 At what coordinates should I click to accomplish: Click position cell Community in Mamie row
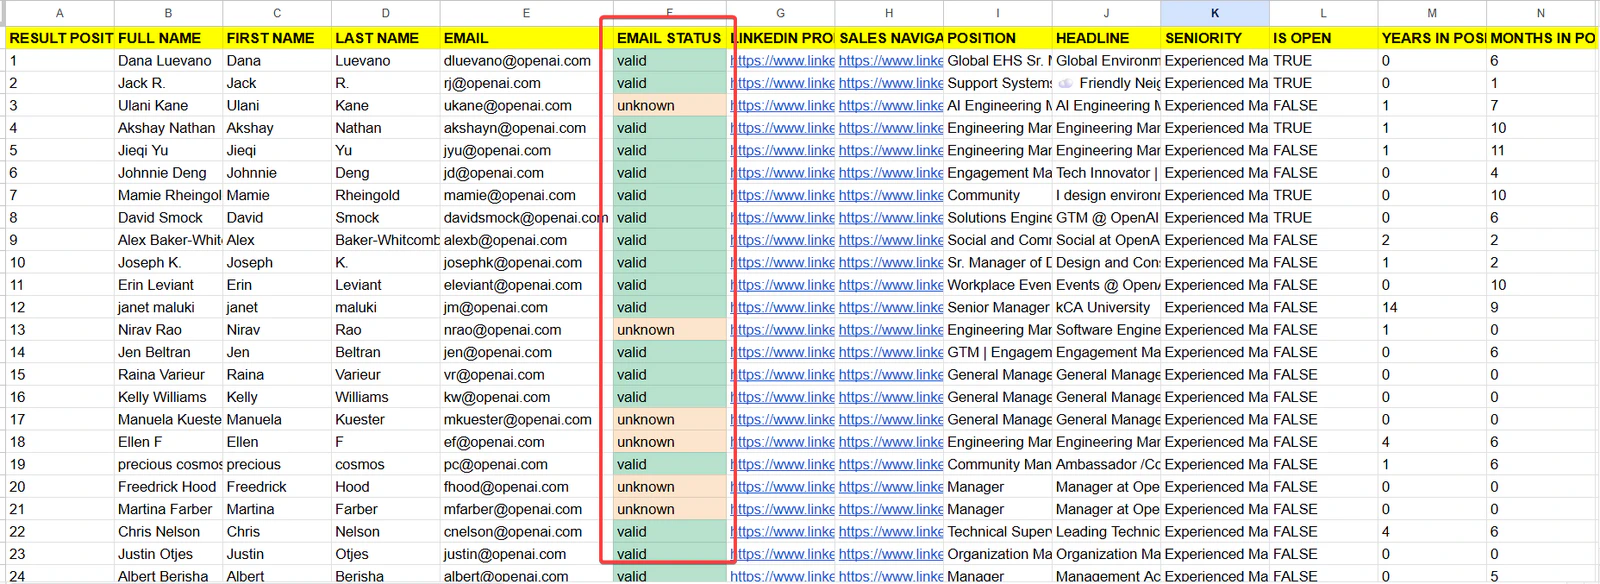998,195
